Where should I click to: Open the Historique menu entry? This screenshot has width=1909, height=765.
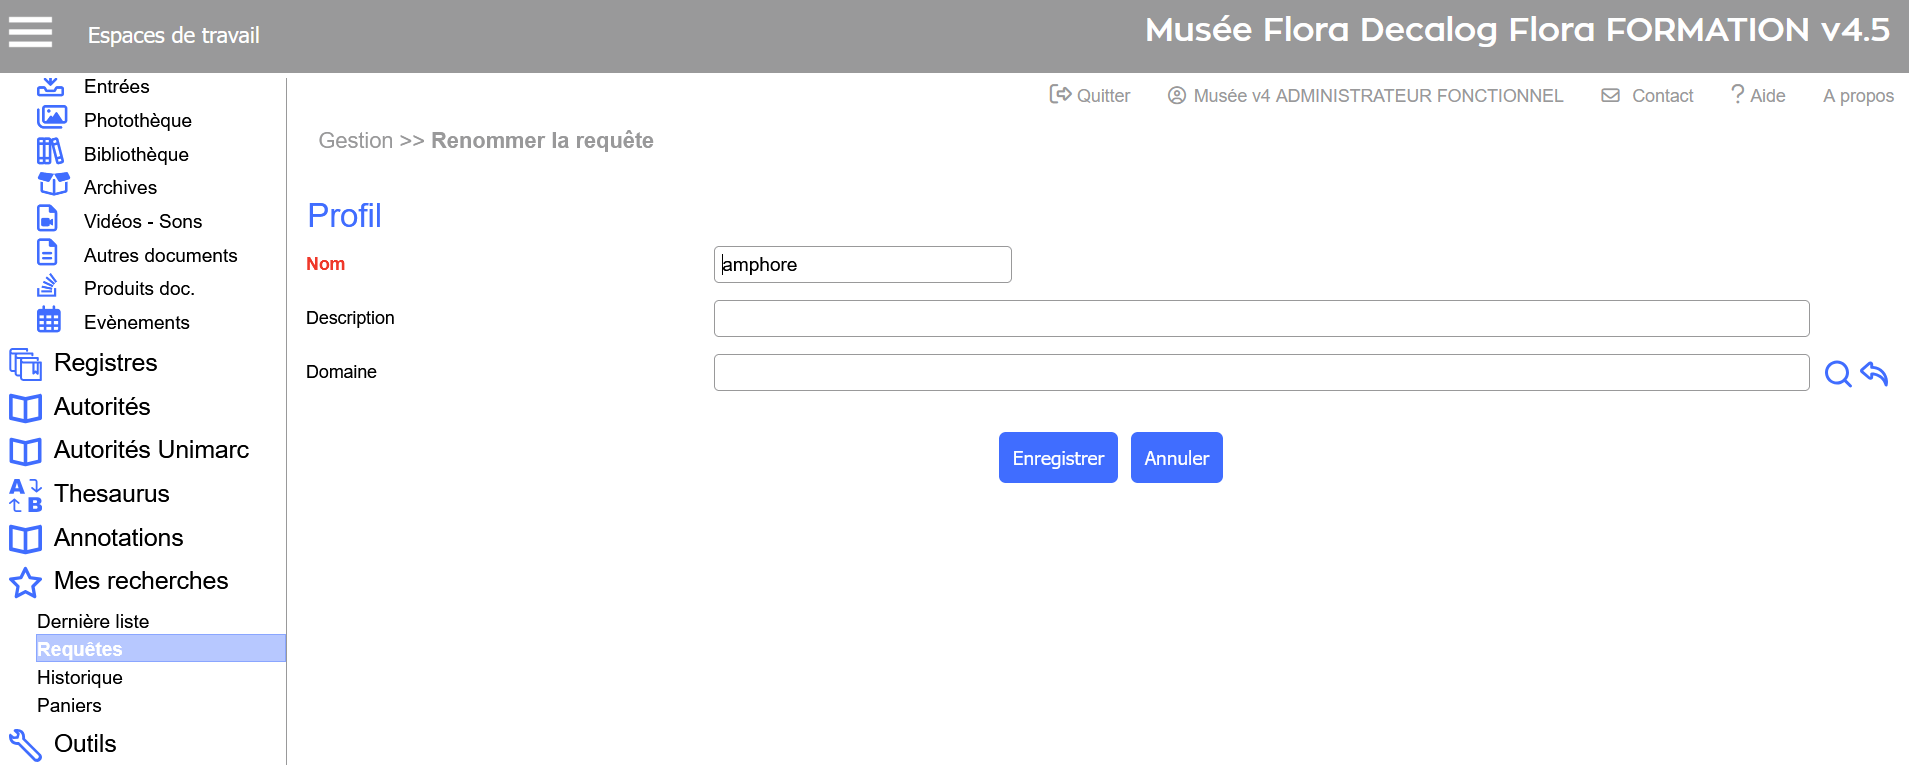tap(80, 678)
